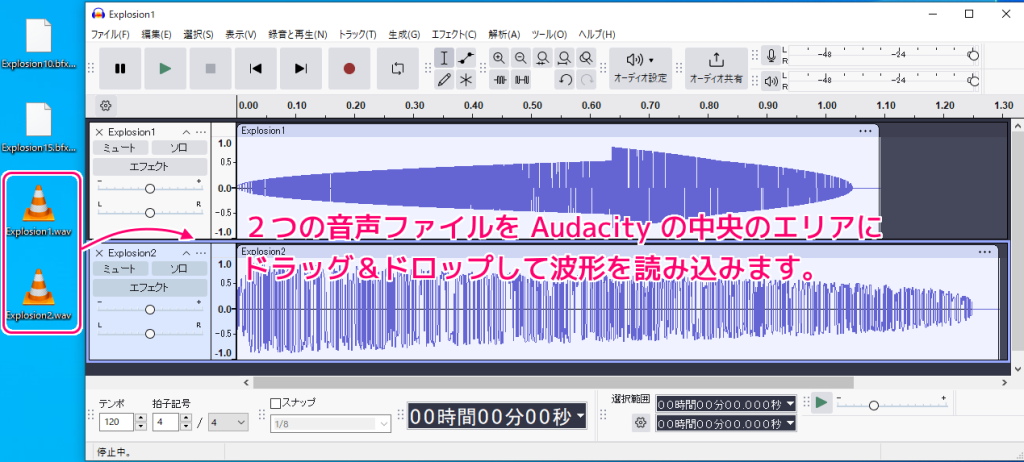Image resolution: width=1024 pixels, height=462 pixels.
Task: Open timeline options gear icon
Action: [x=106, y=105]
